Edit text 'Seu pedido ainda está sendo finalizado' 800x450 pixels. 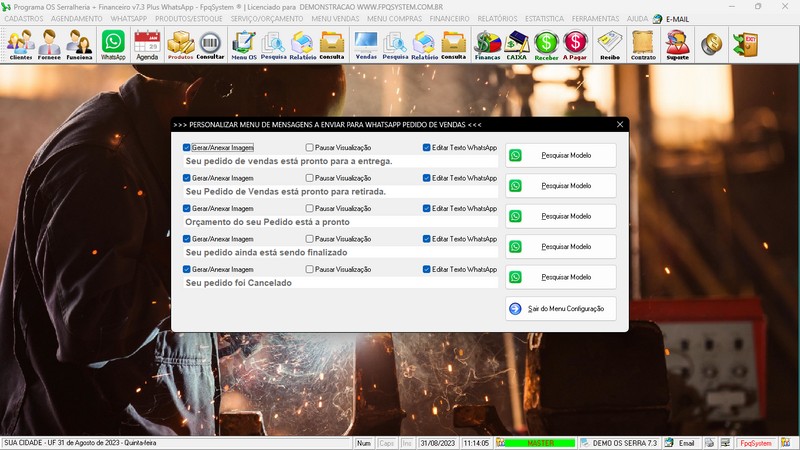tap(340, 253)
